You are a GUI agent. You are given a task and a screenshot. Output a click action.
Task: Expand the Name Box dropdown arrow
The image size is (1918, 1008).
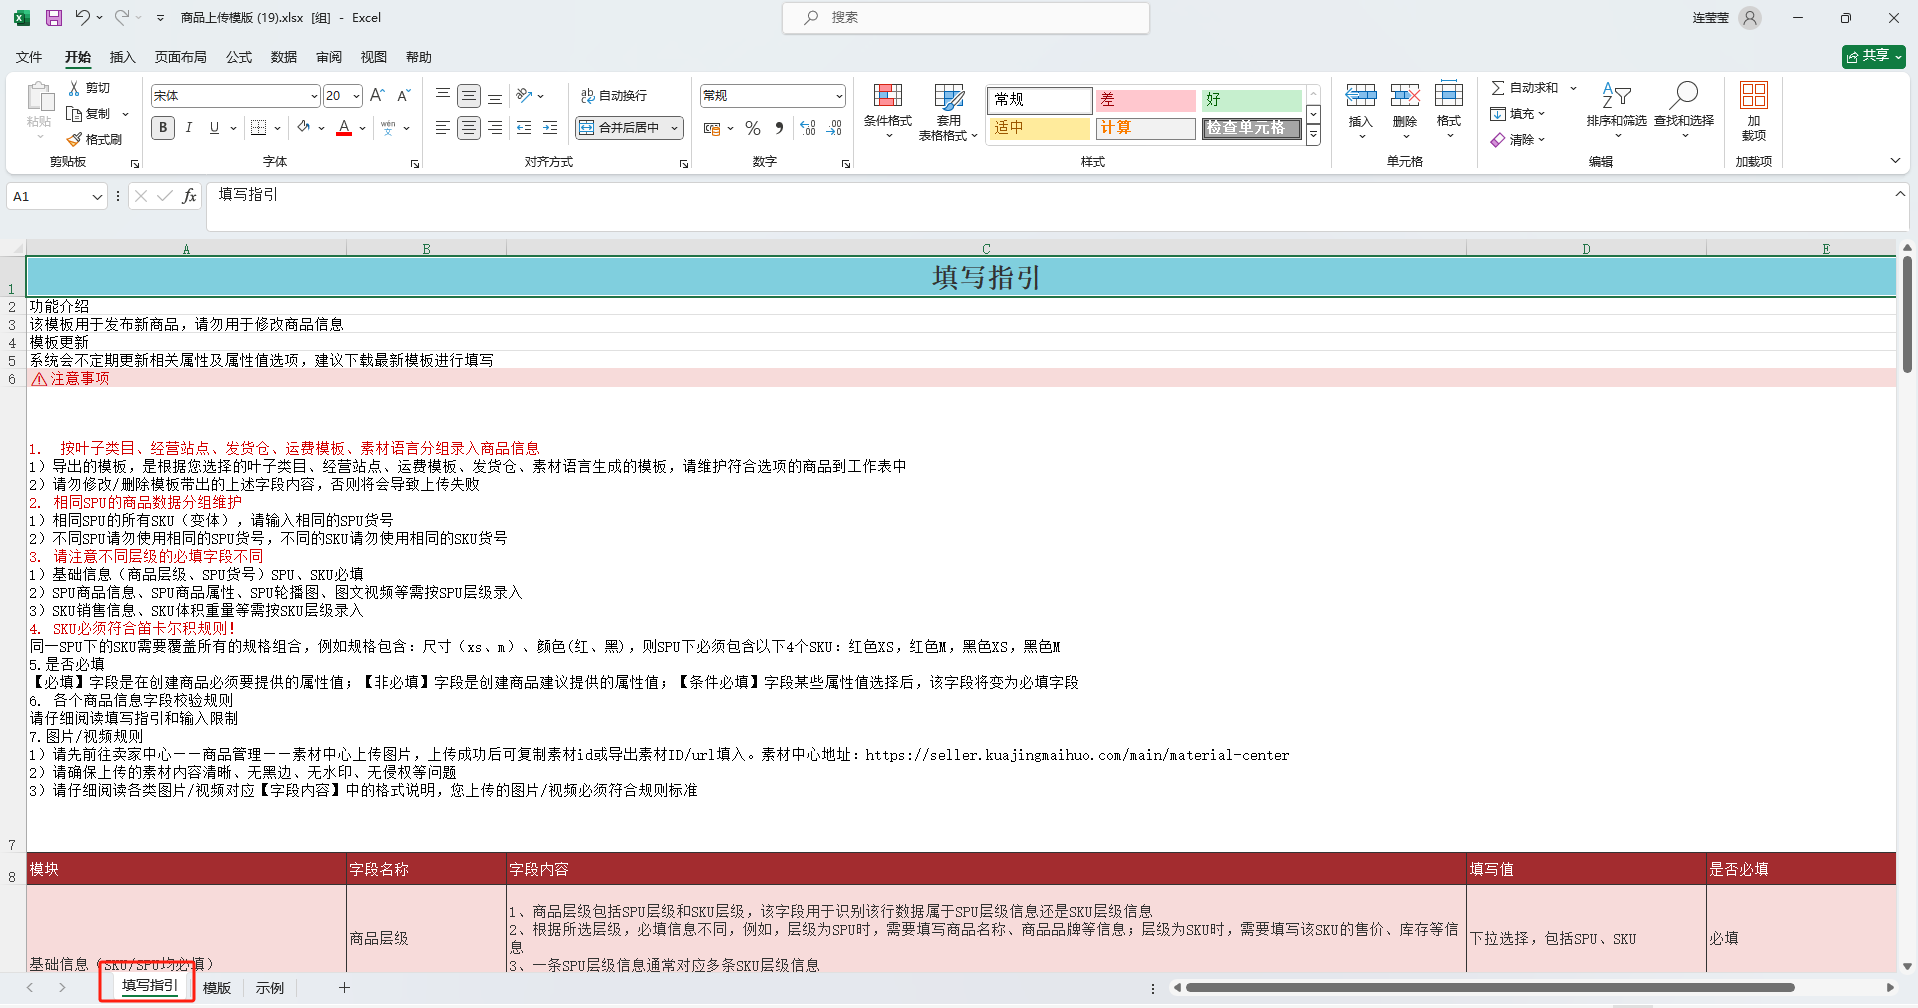click(97, 197)
